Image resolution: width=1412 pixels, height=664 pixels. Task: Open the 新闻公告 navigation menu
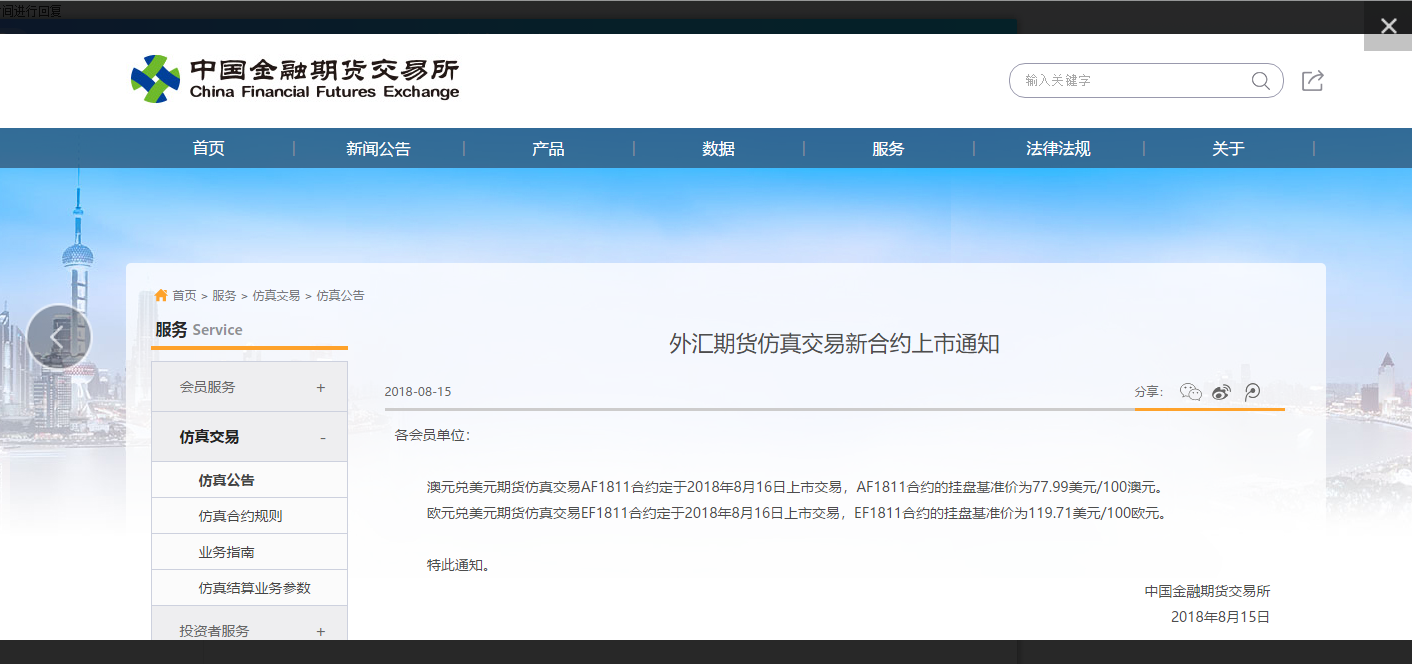coord(378,149)
